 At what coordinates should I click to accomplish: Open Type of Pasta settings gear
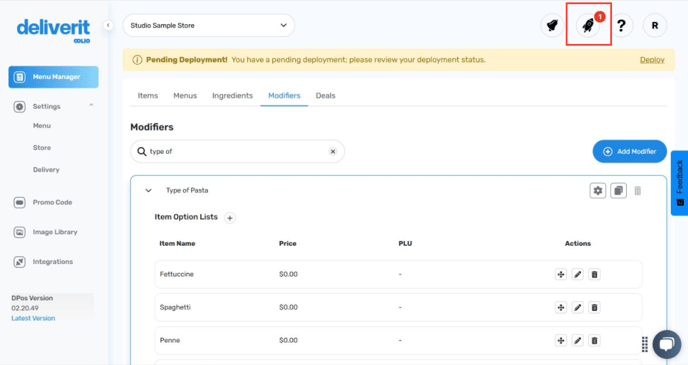[x=598, y=191]
